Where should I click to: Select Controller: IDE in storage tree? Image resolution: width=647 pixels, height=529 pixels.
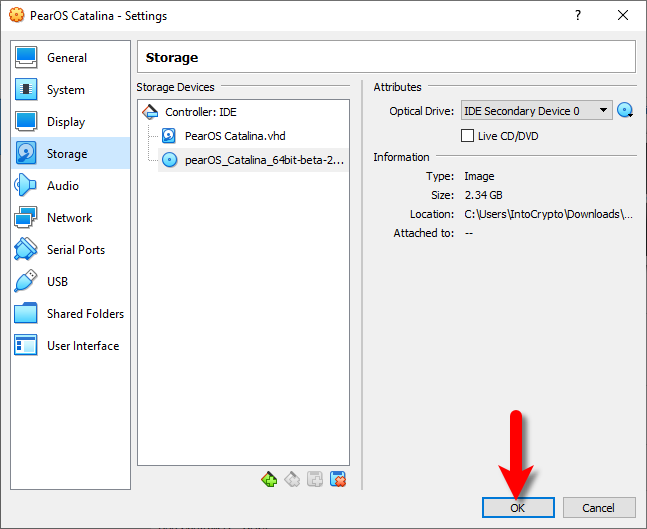(x=243, y=112)
